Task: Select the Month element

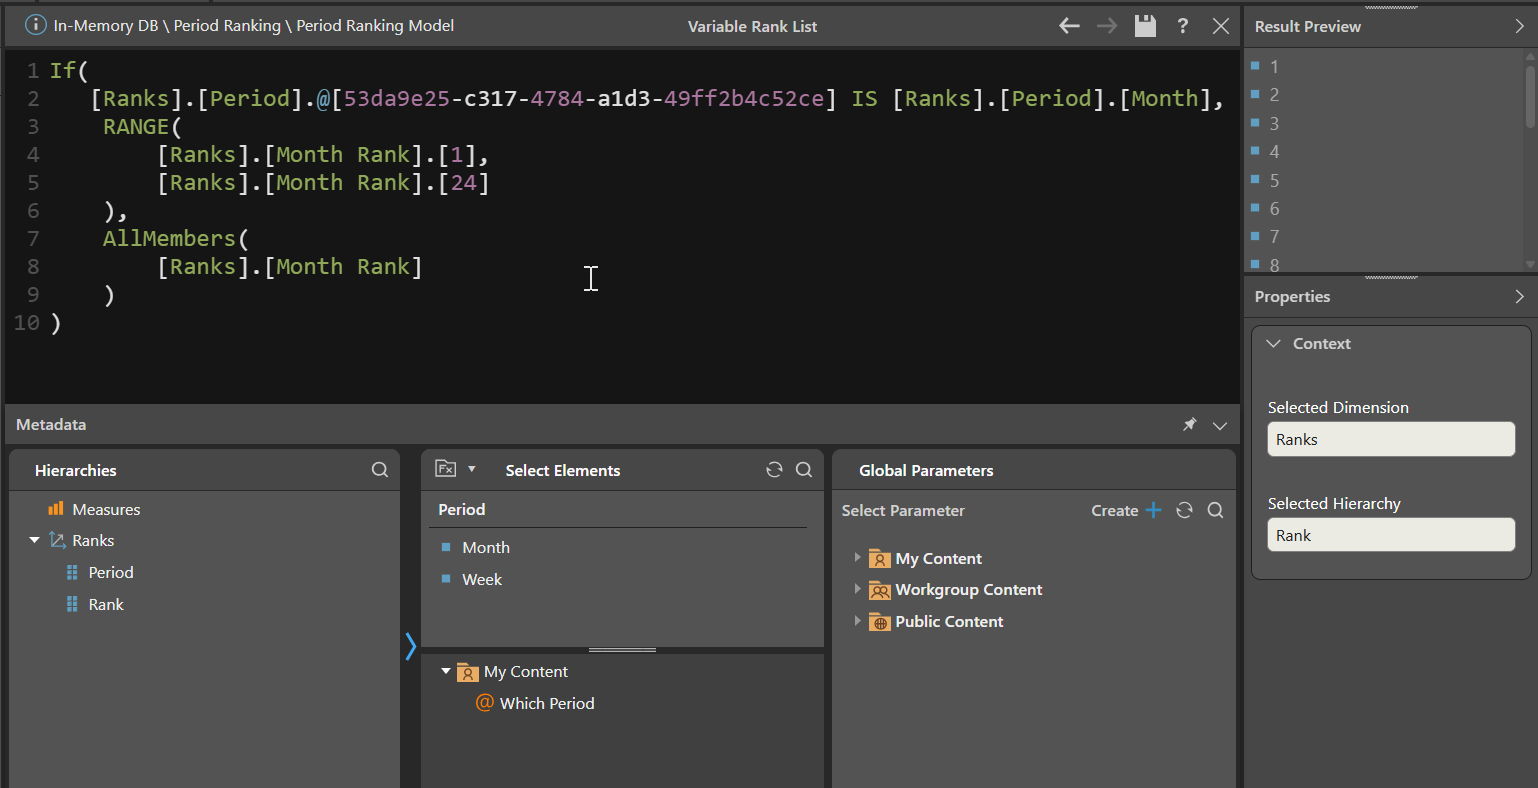Action: pyautogui.click(x=486, y=547)
